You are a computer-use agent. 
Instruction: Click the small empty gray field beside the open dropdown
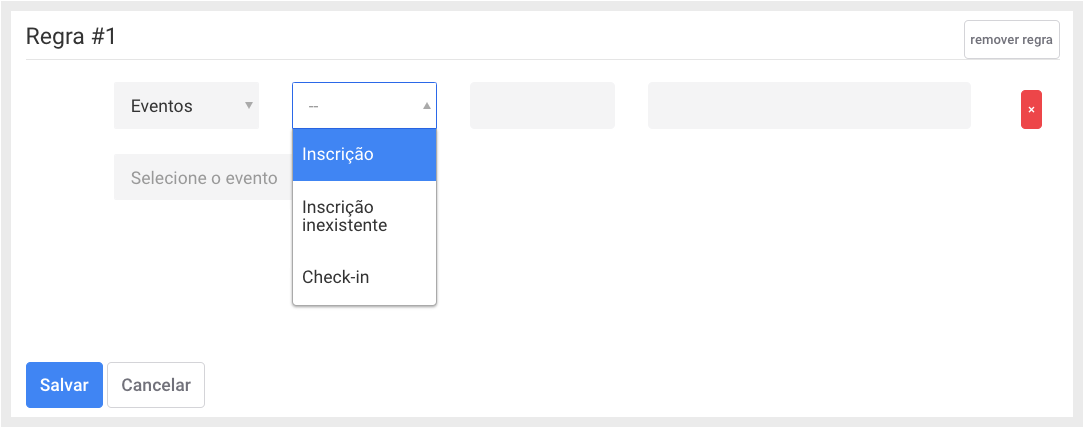point(542,106)
